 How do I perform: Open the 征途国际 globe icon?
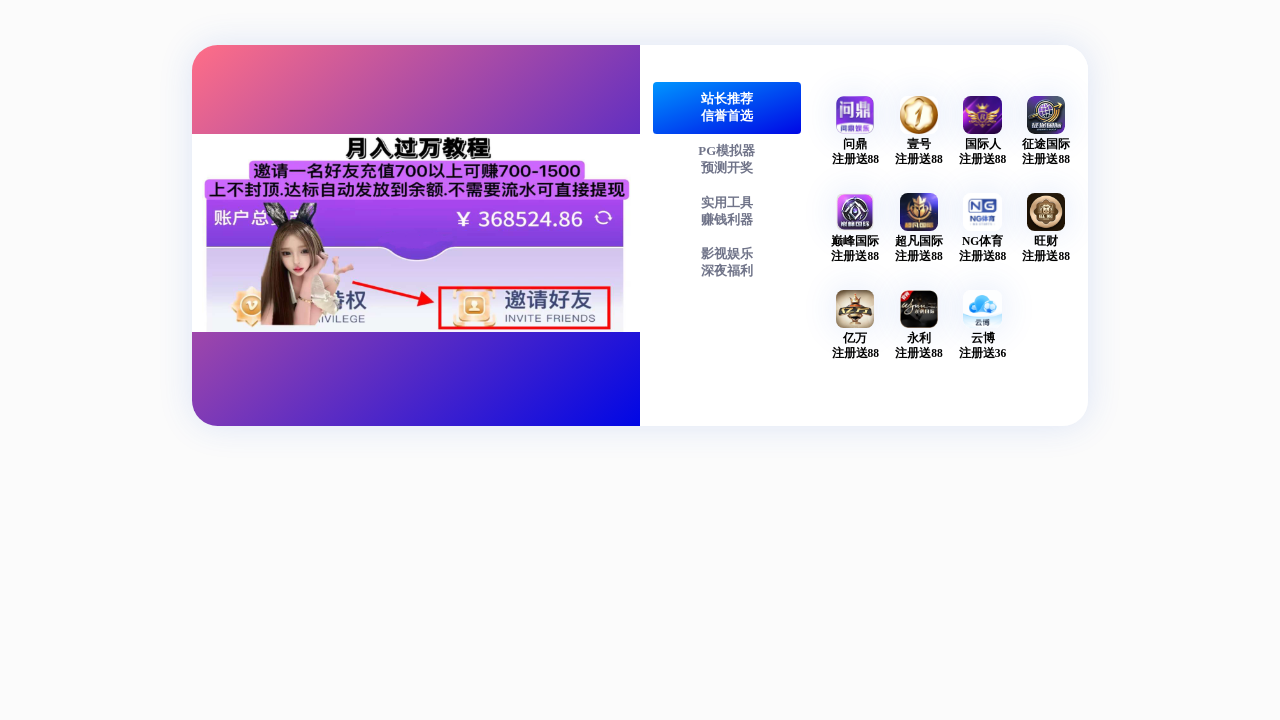point(1046,115)
